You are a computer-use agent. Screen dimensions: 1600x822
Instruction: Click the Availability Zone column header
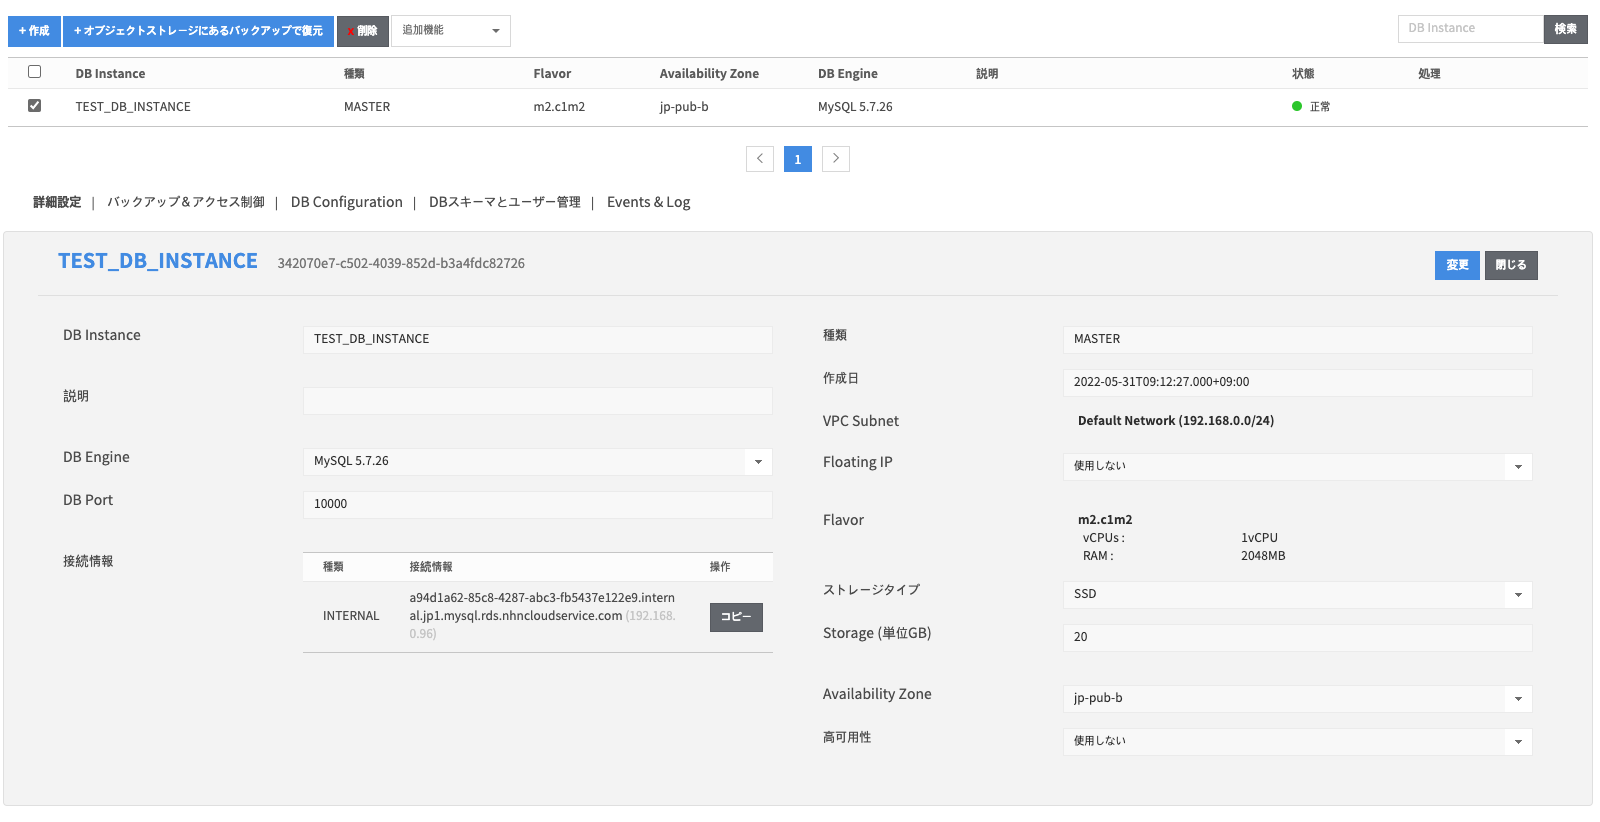click(709, 74)
